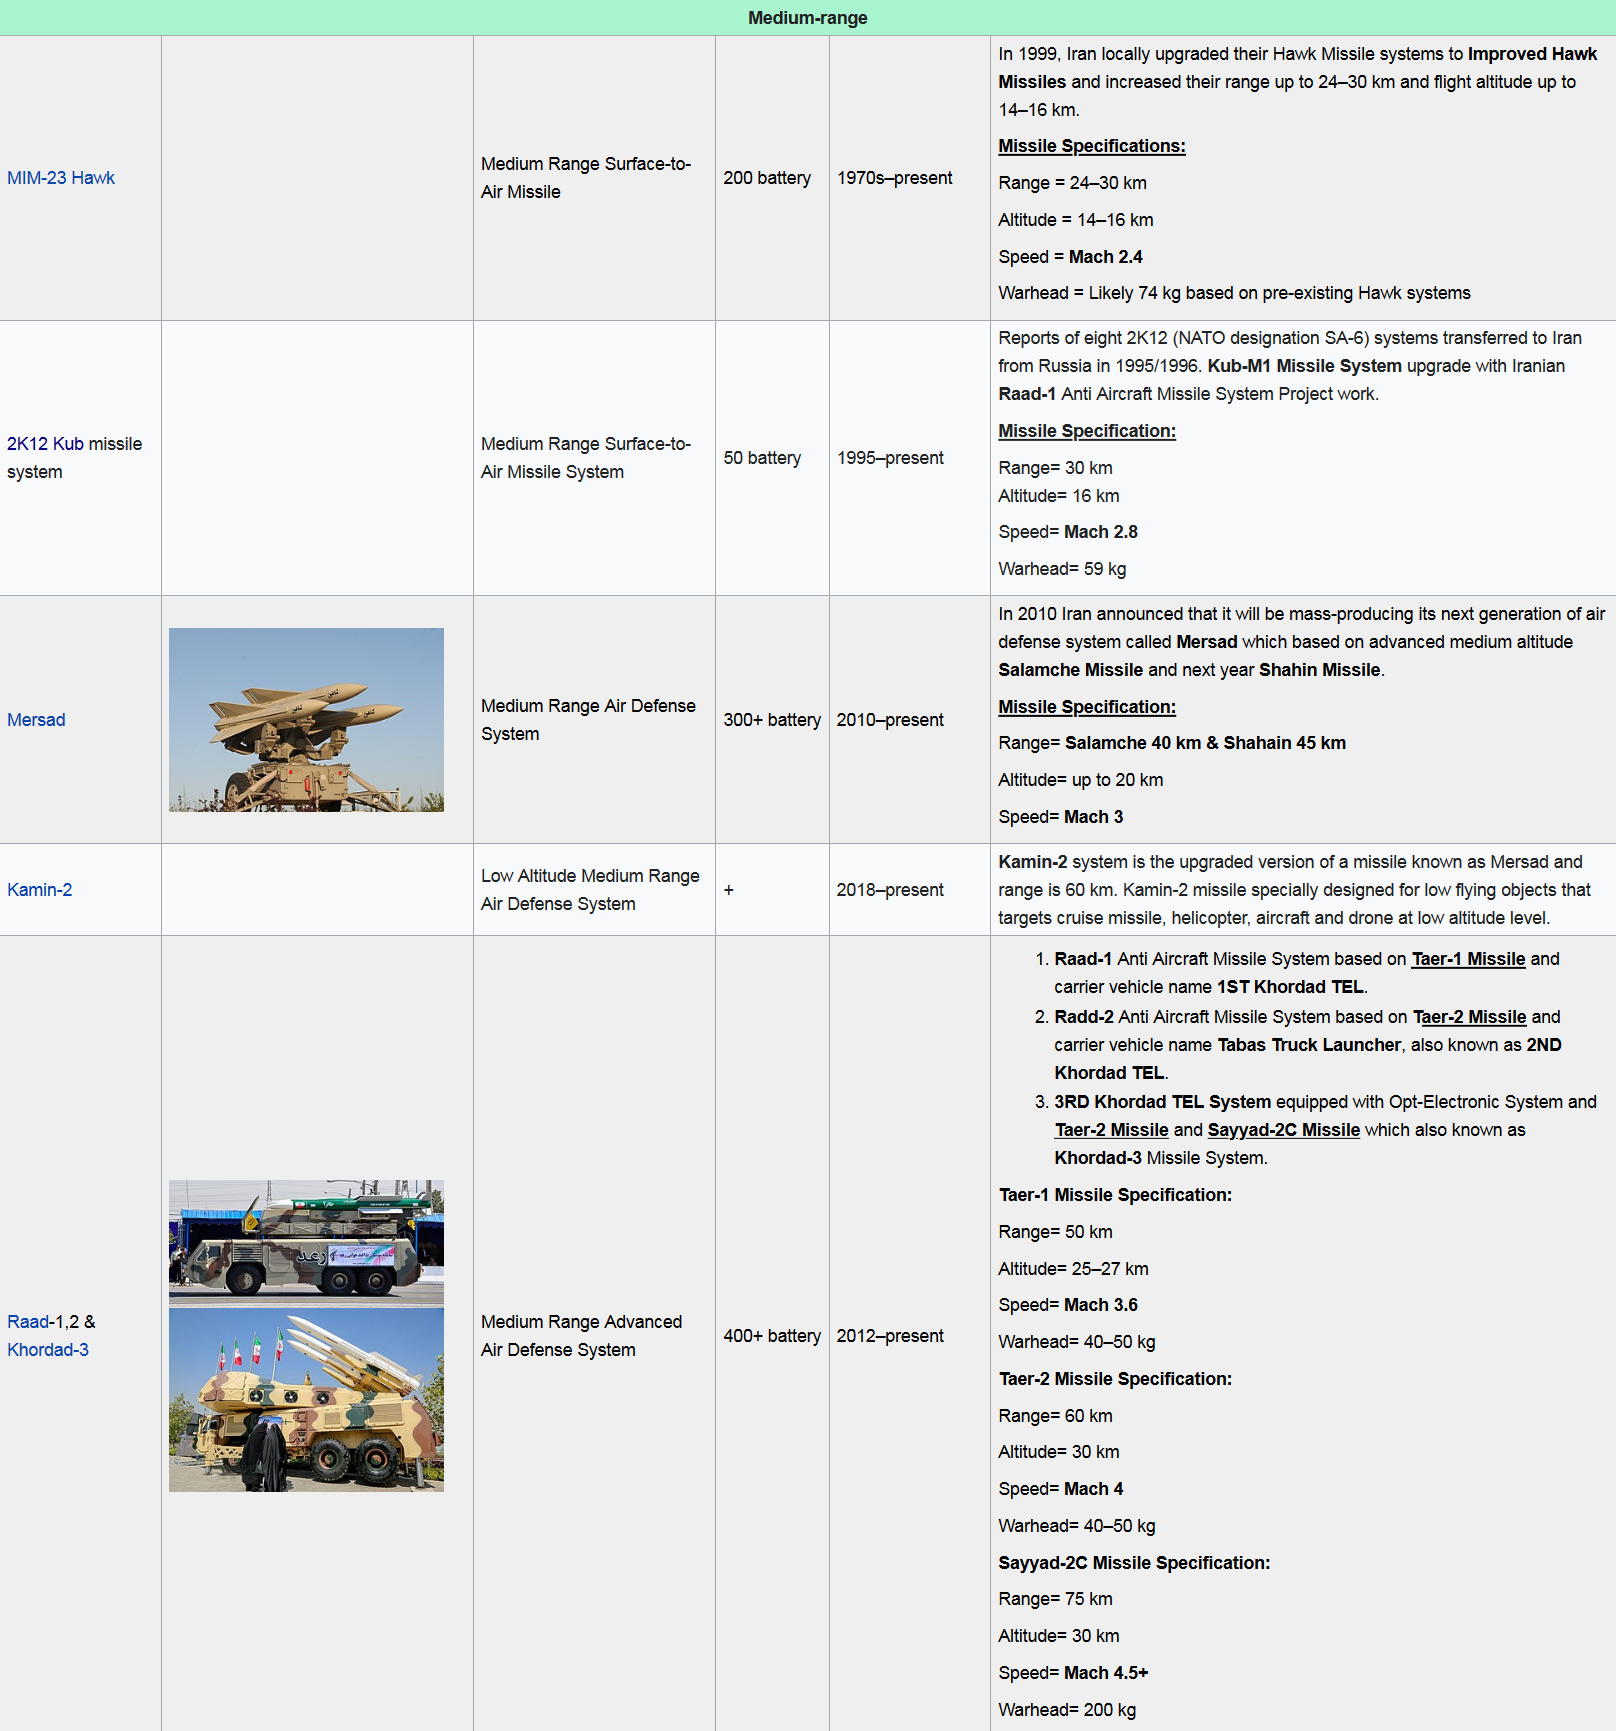Click 'Speed = Mach 2.4' text
This screenshot has height=1731, width=1616.
(1070, 257)
